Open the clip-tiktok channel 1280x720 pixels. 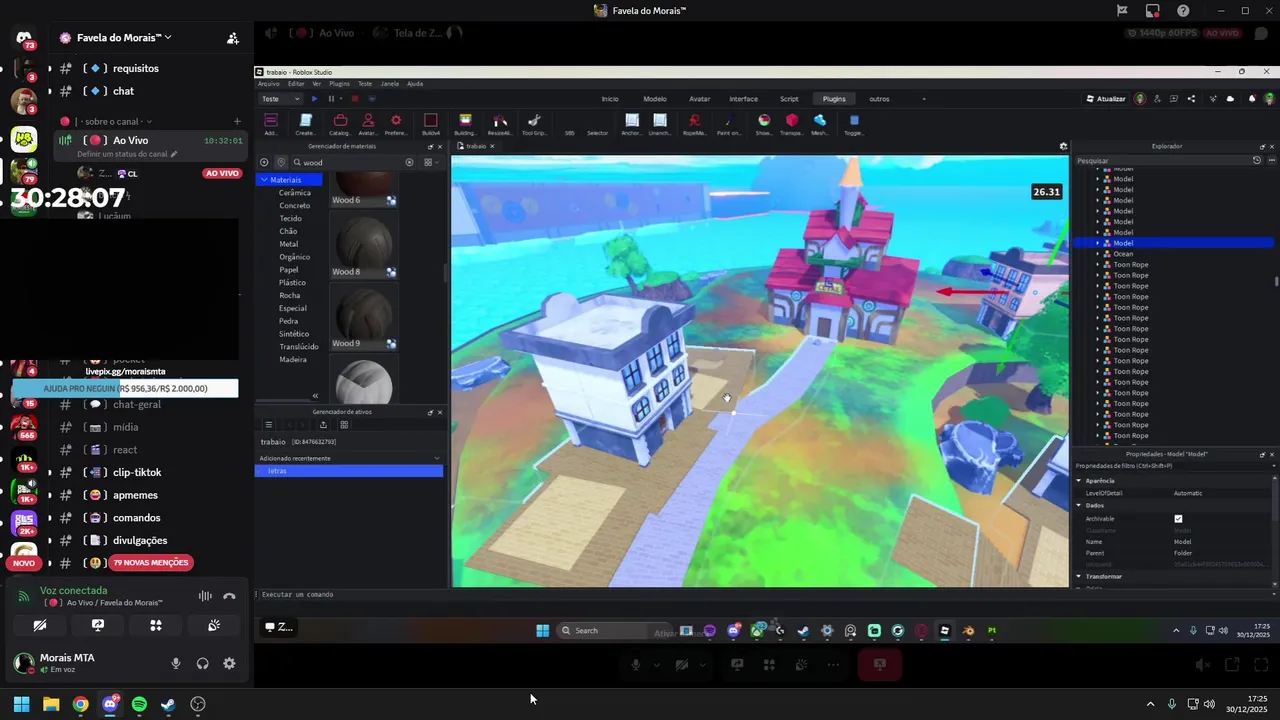click(x=137, y=472)
